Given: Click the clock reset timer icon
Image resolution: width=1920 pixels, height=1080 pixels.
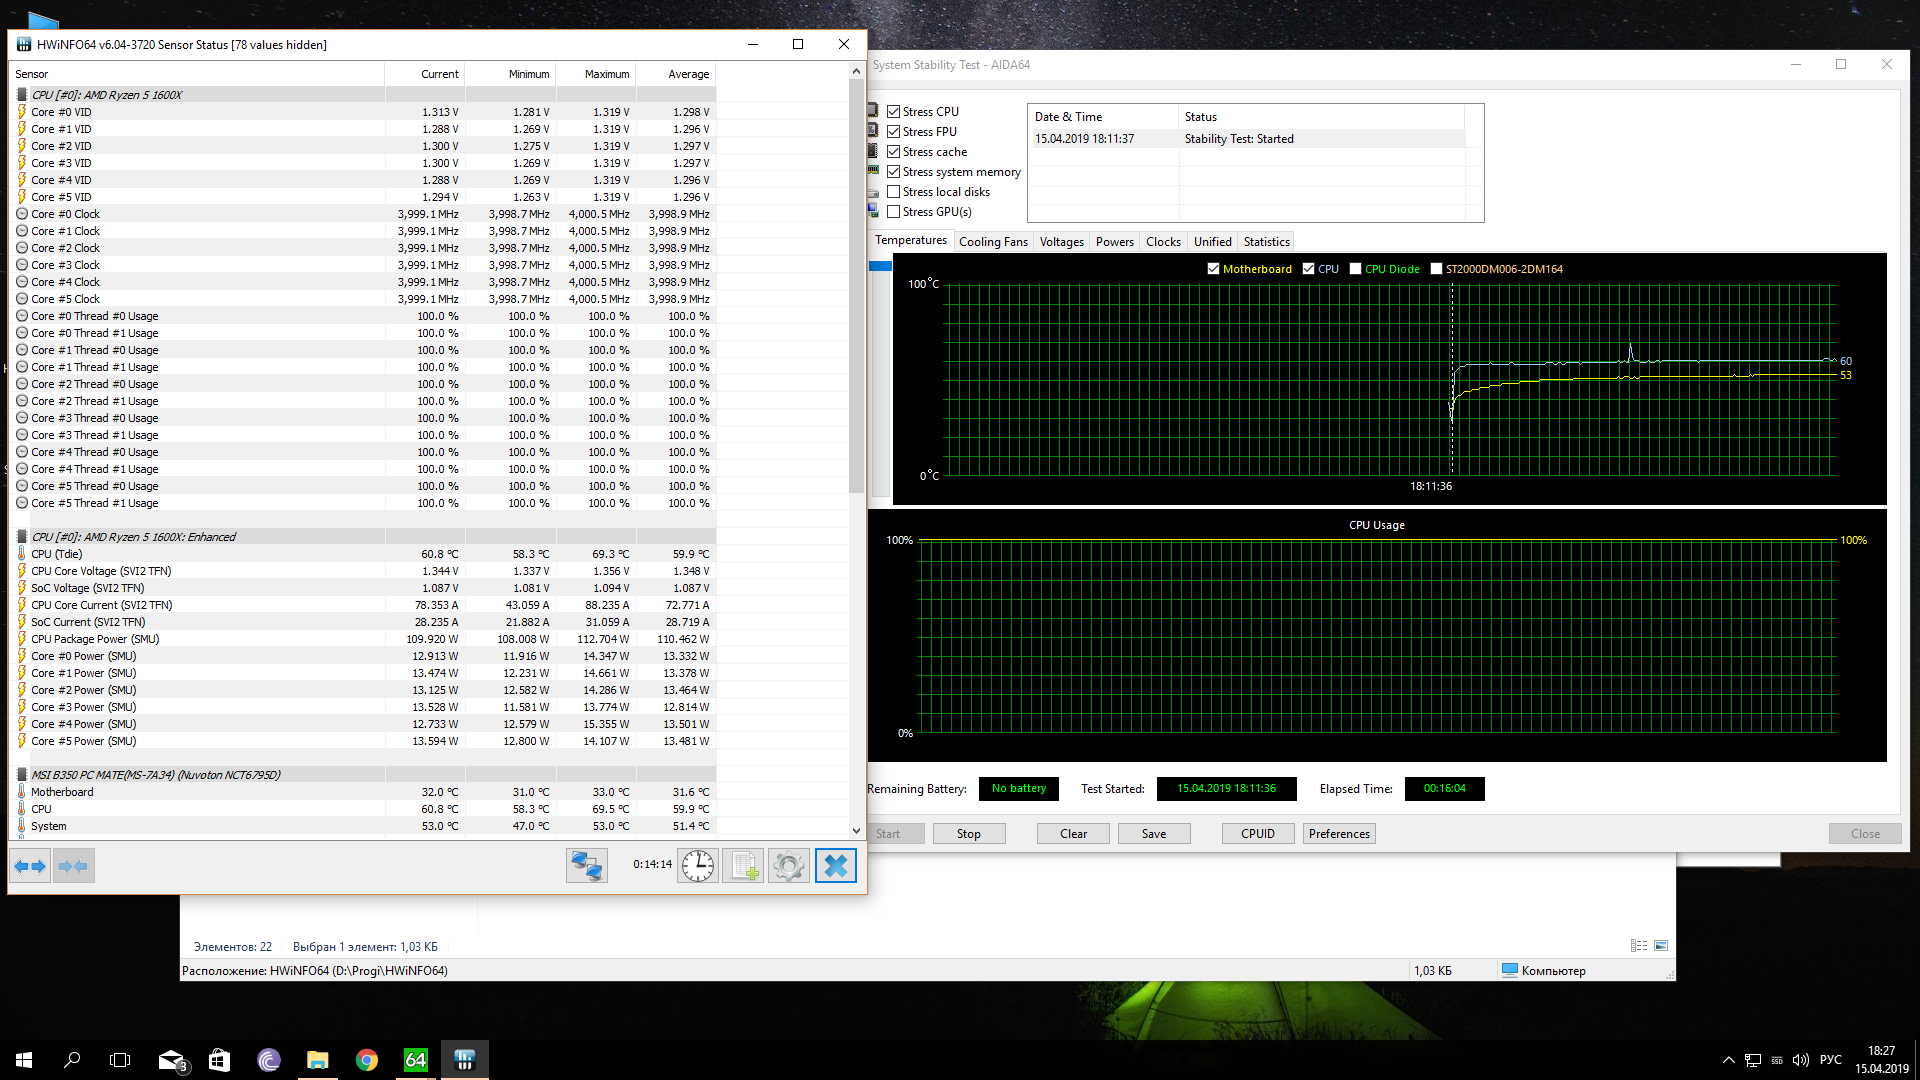Looking at the screenshot, I should 698,866.
